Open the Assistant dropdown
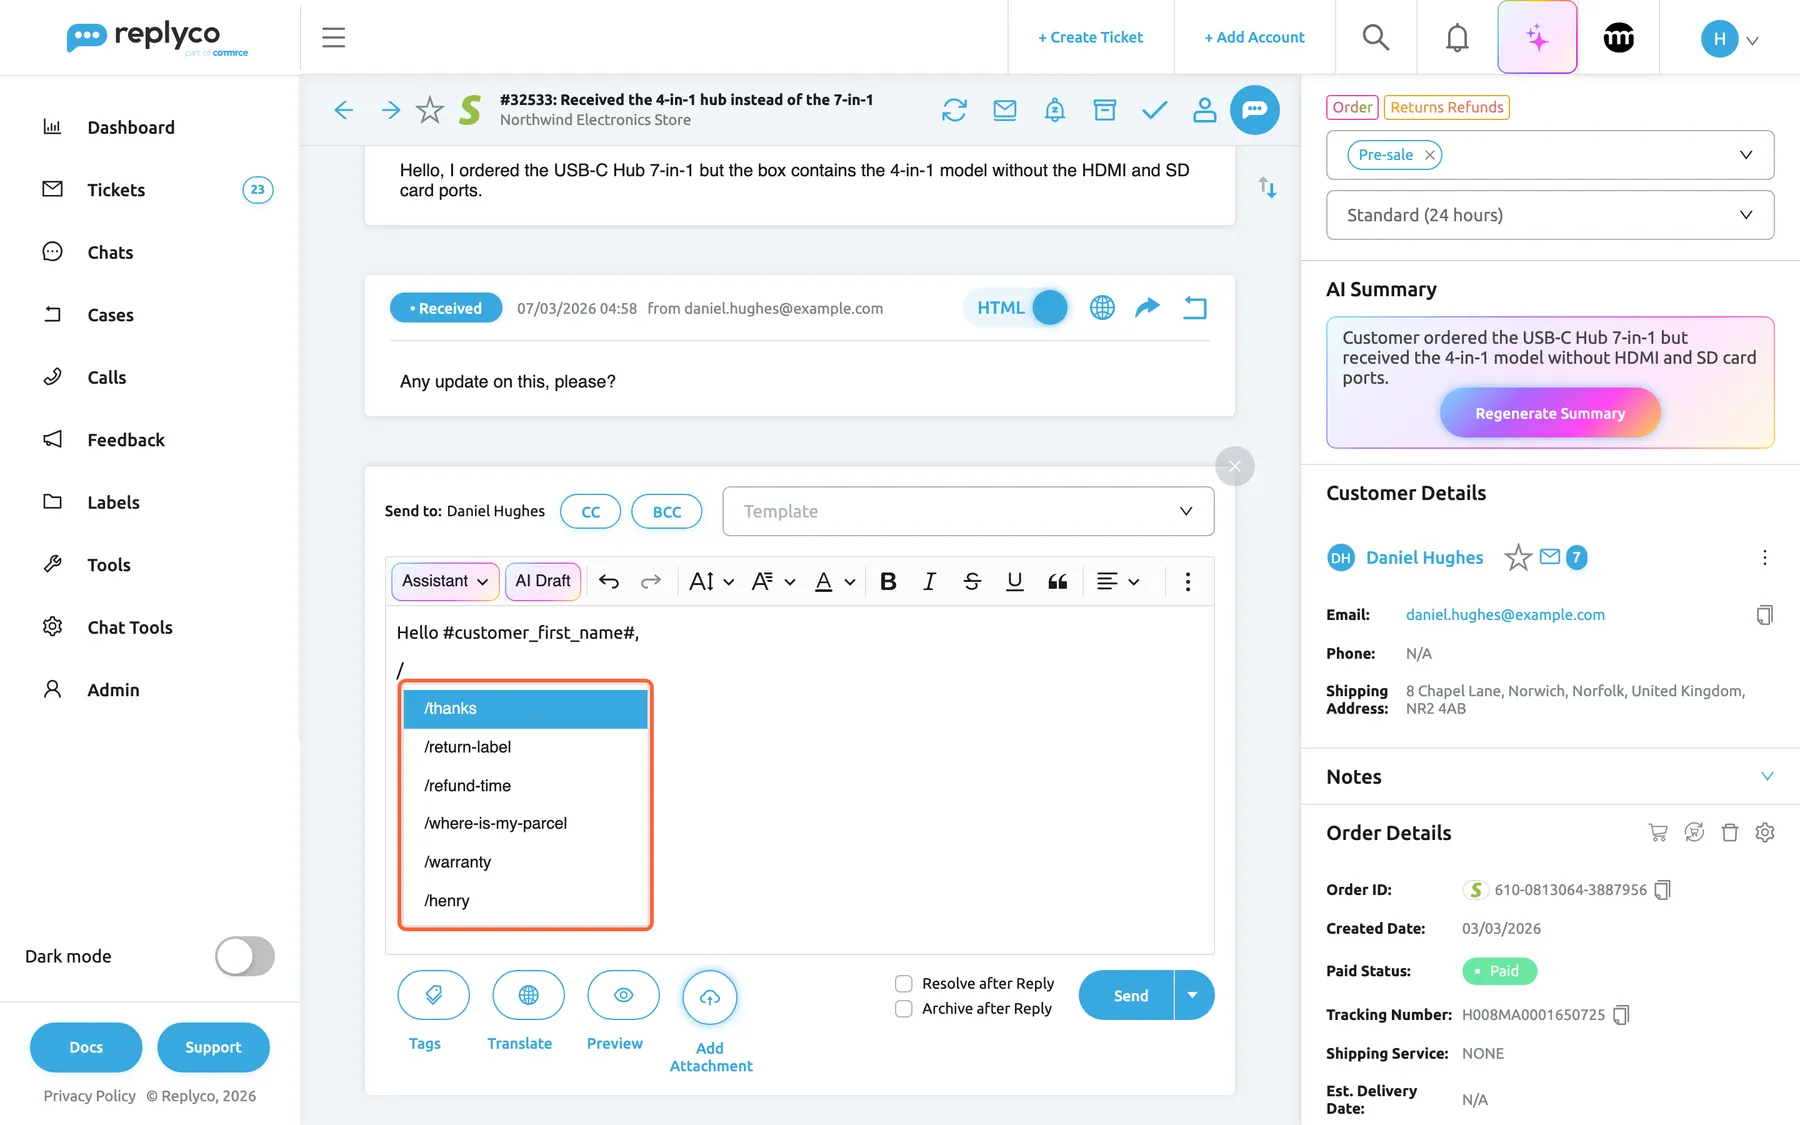The image size is (1800, 1125). coord(445,581)
